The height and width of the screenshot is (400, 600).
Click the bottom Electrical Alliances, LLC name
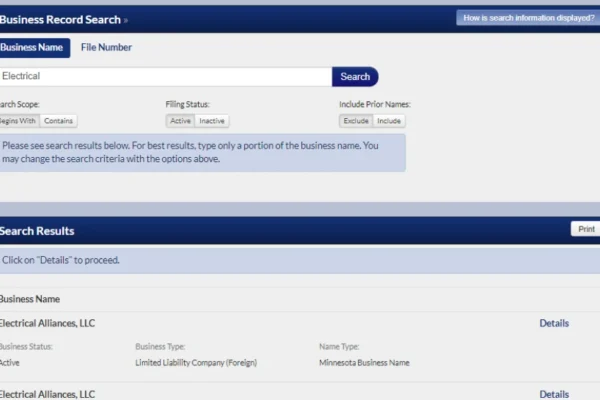click(x=46, y=394)
